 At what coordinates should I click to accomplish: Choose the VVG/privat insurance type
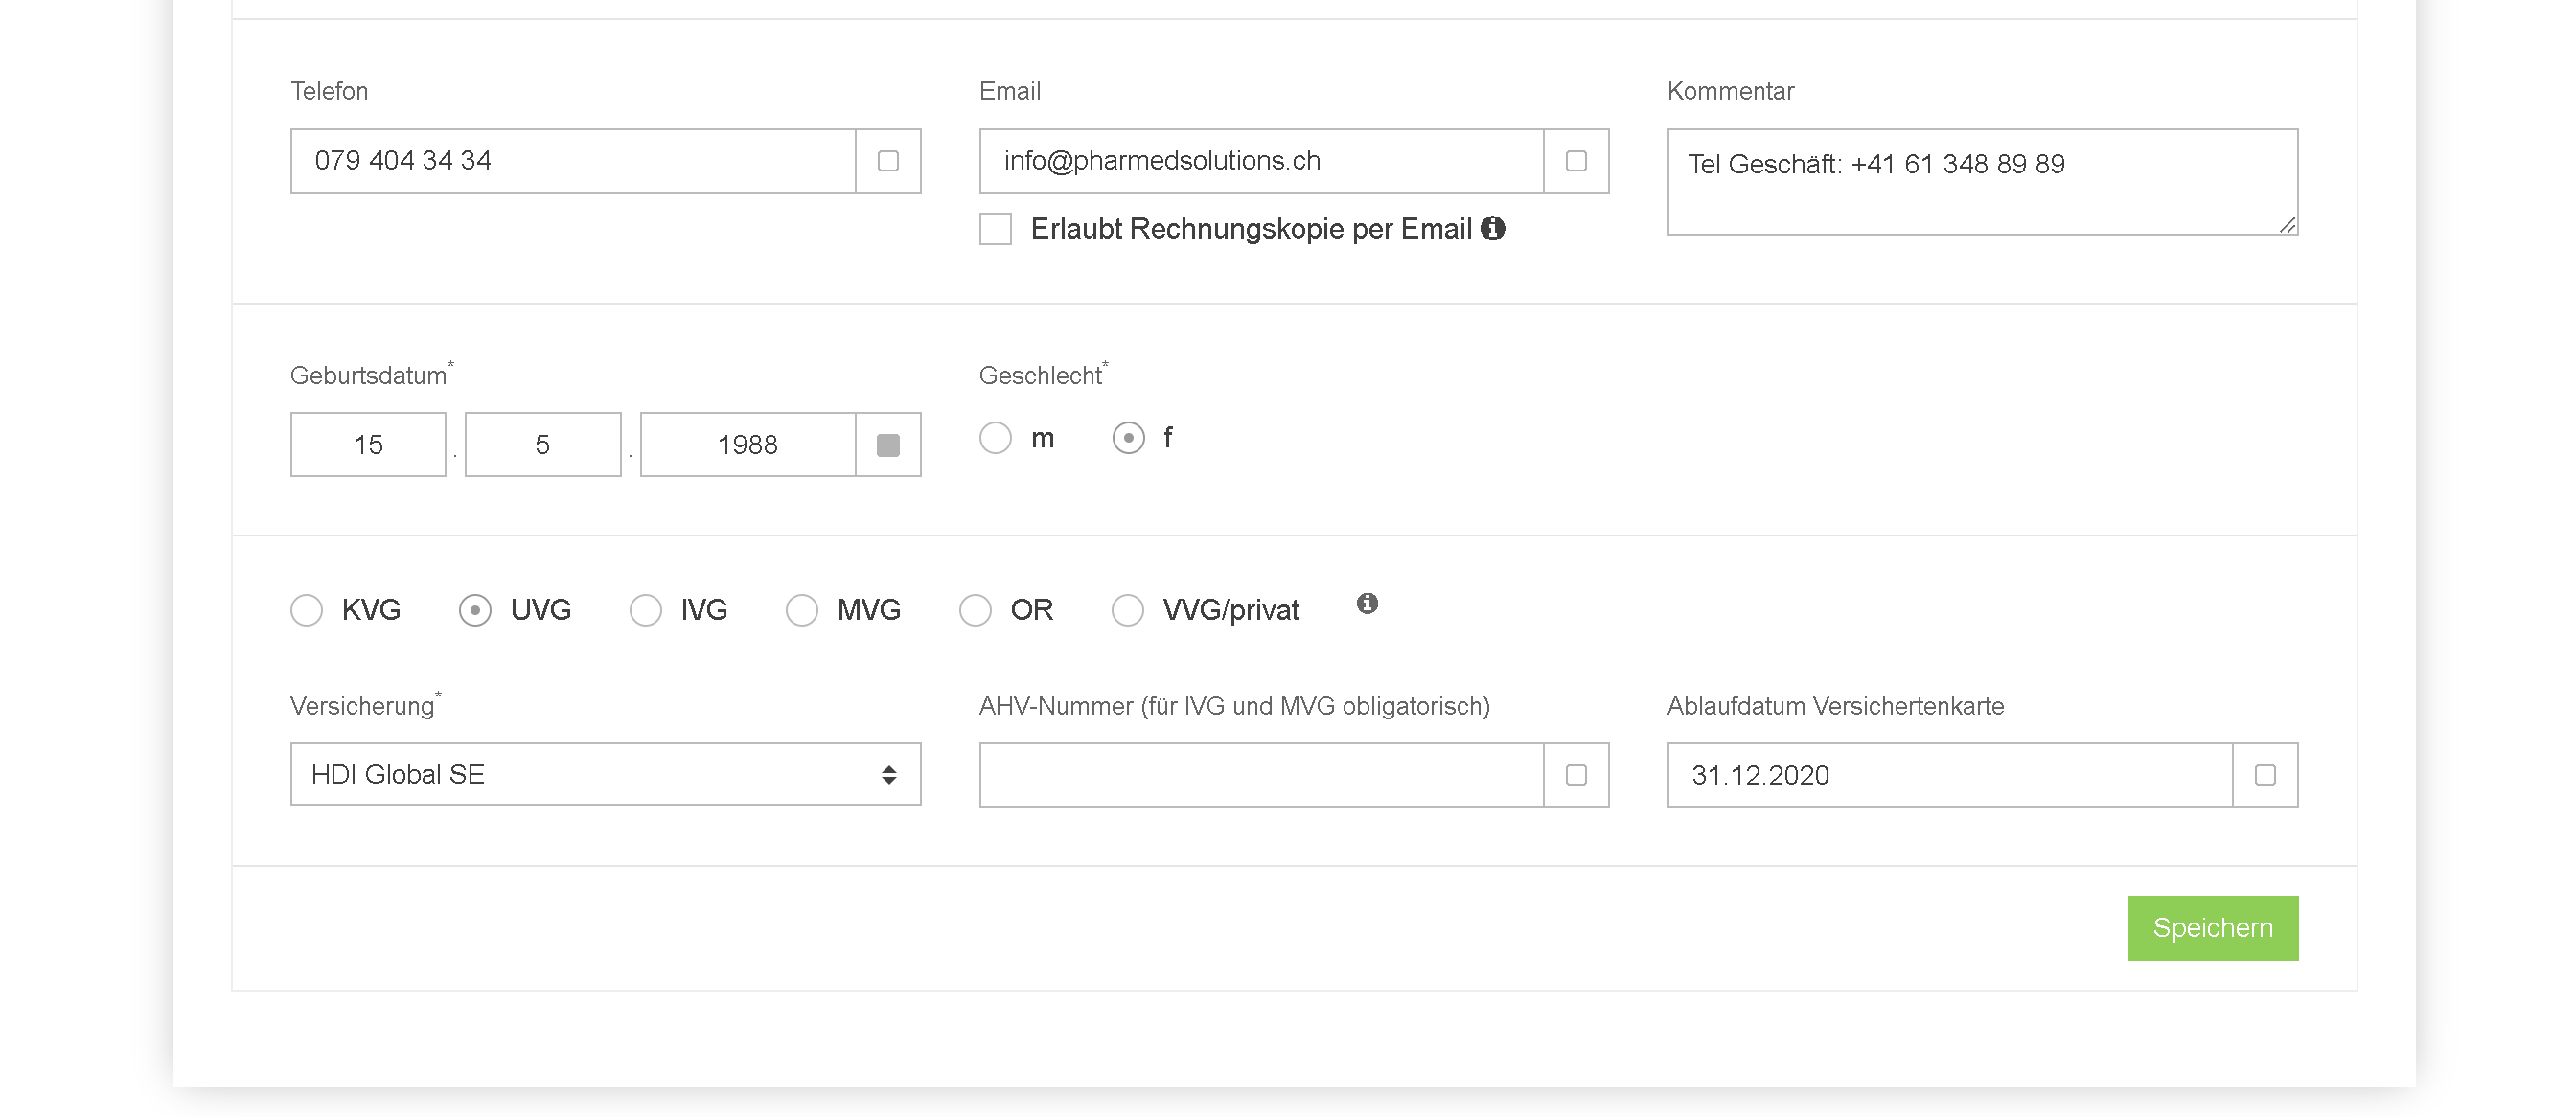(x=1128, y=610)
